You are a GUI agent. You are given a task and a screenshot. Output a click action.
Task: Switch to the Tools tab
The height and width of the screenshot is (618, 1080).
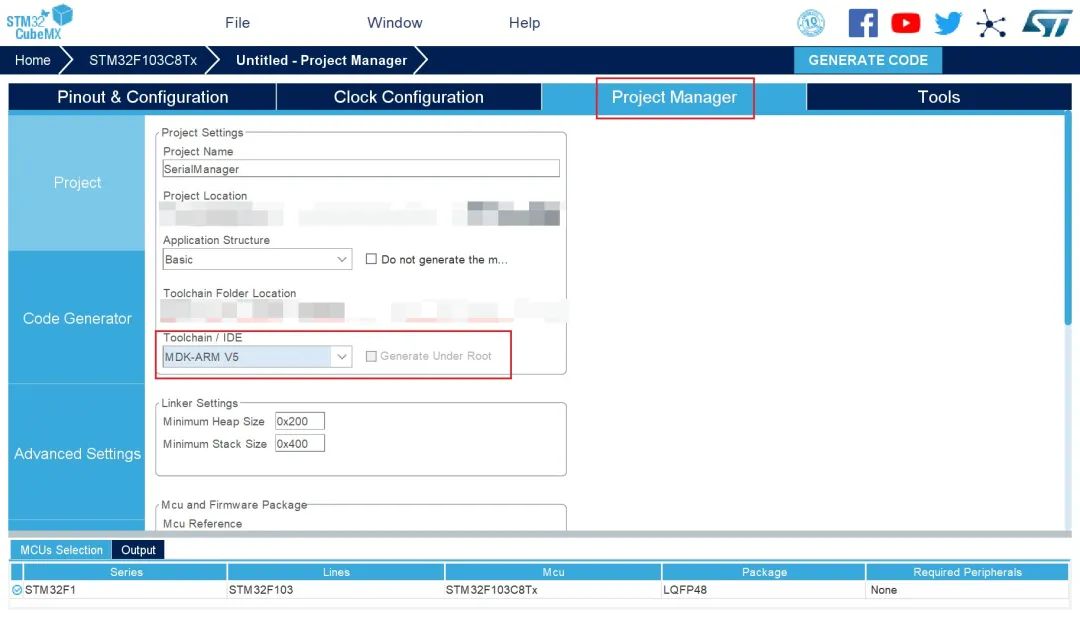point(939,97)
